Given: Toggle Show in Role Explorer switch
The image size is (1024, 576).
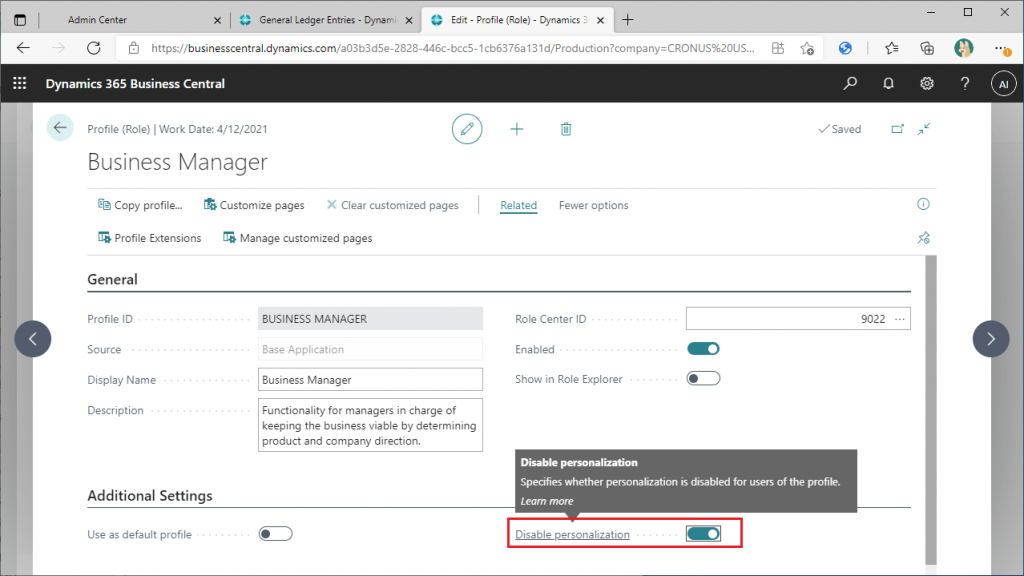Looking at the screenshot, I should click(x=703, y=379).
